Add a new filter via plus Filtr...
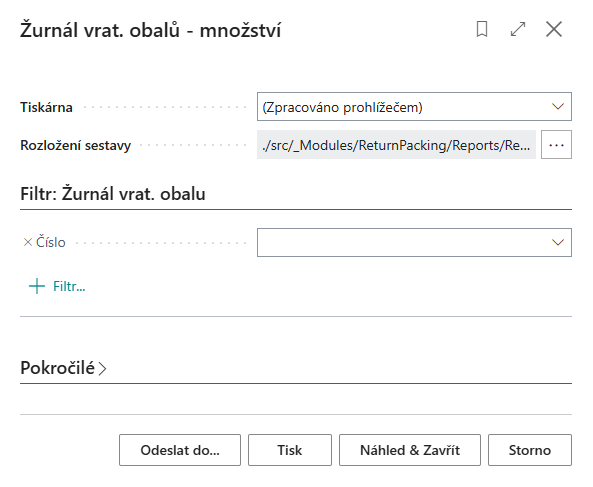This screenshot has height=487, width=593. [57, 286]
